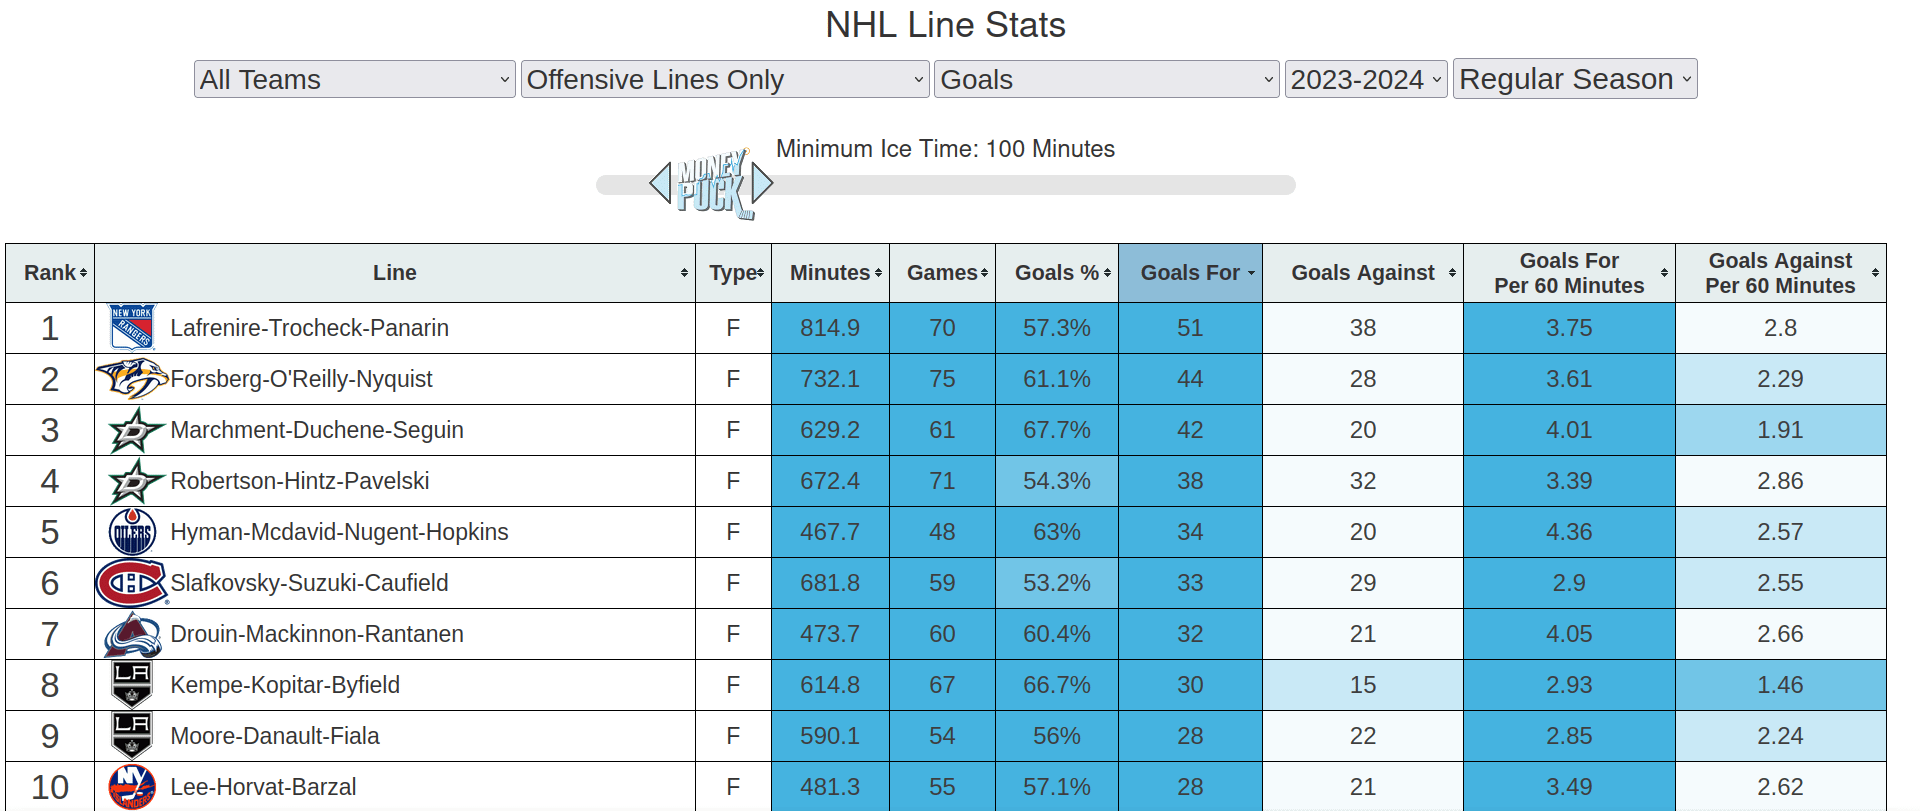The height and width of the screenshot is (811, 1920).
Task: Sort table by Goals % column
Action: coord(1057,273)
